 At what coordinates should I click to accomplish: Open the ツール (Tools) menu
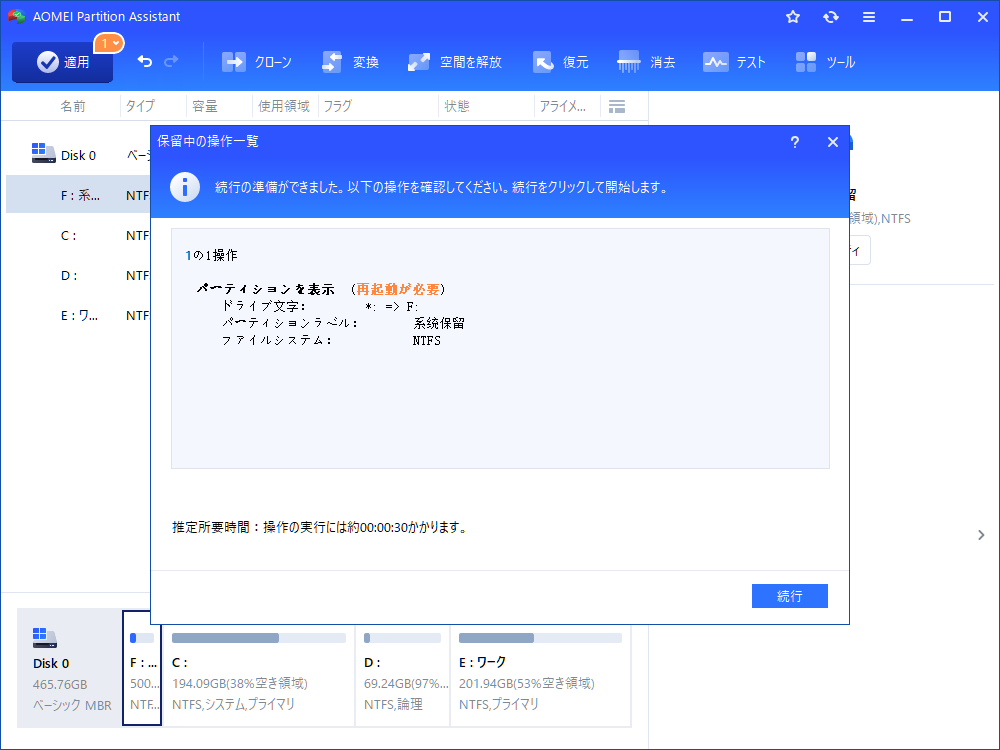click(x=825, y=62)
